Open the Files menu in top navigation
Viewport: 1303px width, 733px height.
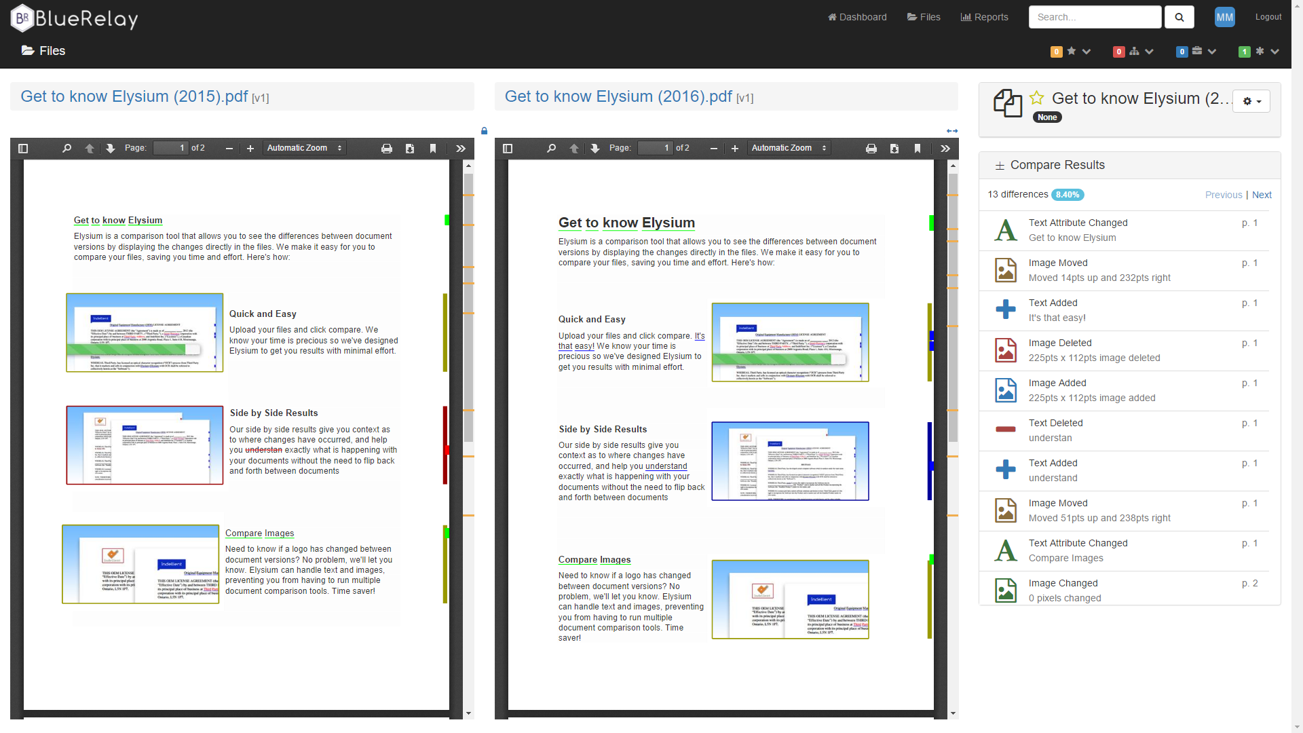pos(923,17)
